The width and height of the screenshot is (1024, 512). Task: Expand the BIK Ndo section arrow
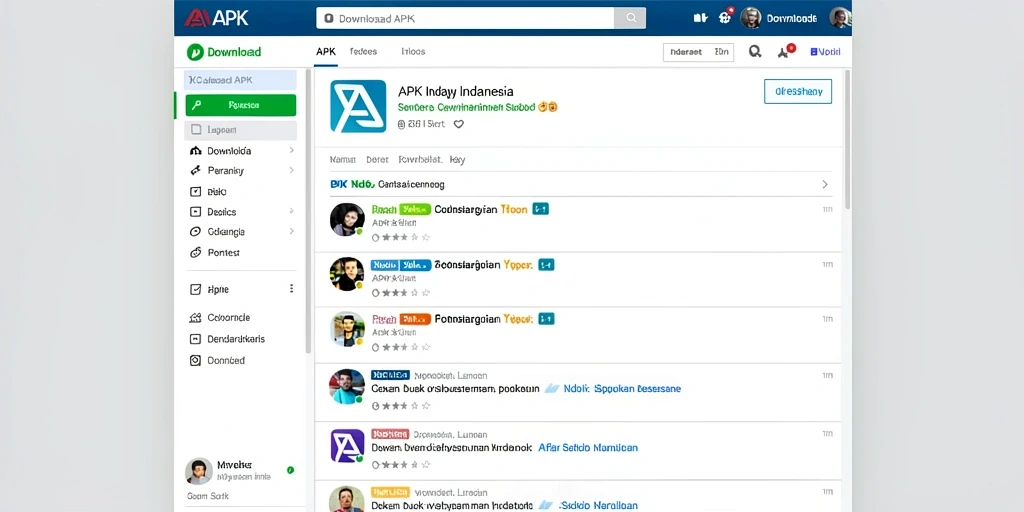pyautogui.click(x=825, y=184)
